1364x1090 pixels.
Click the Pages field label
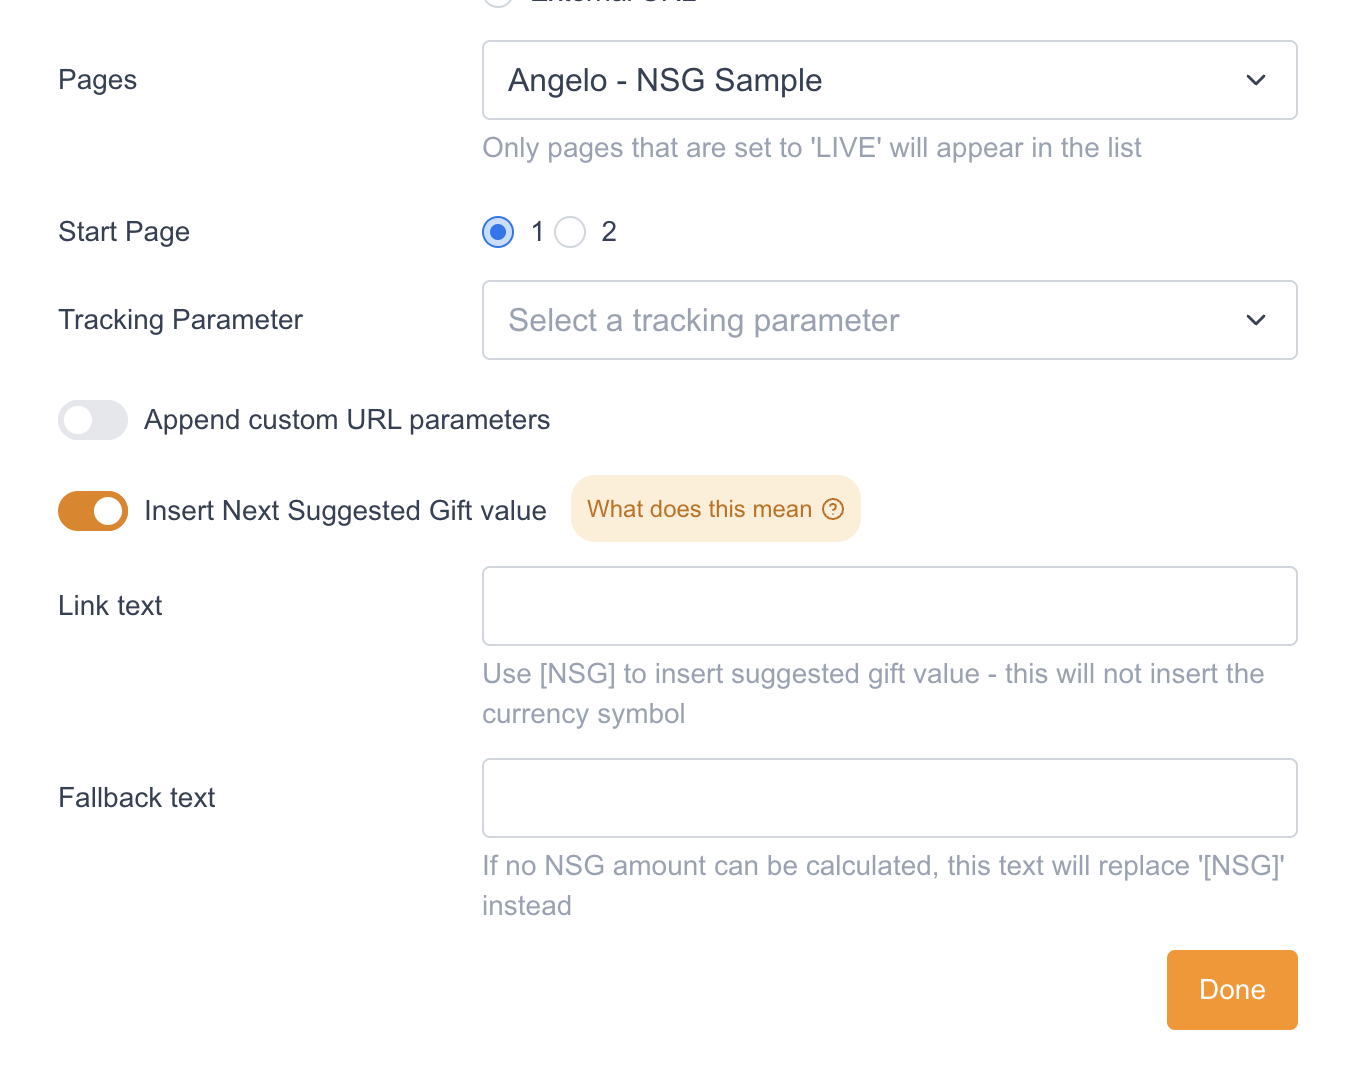coord(97,80)
